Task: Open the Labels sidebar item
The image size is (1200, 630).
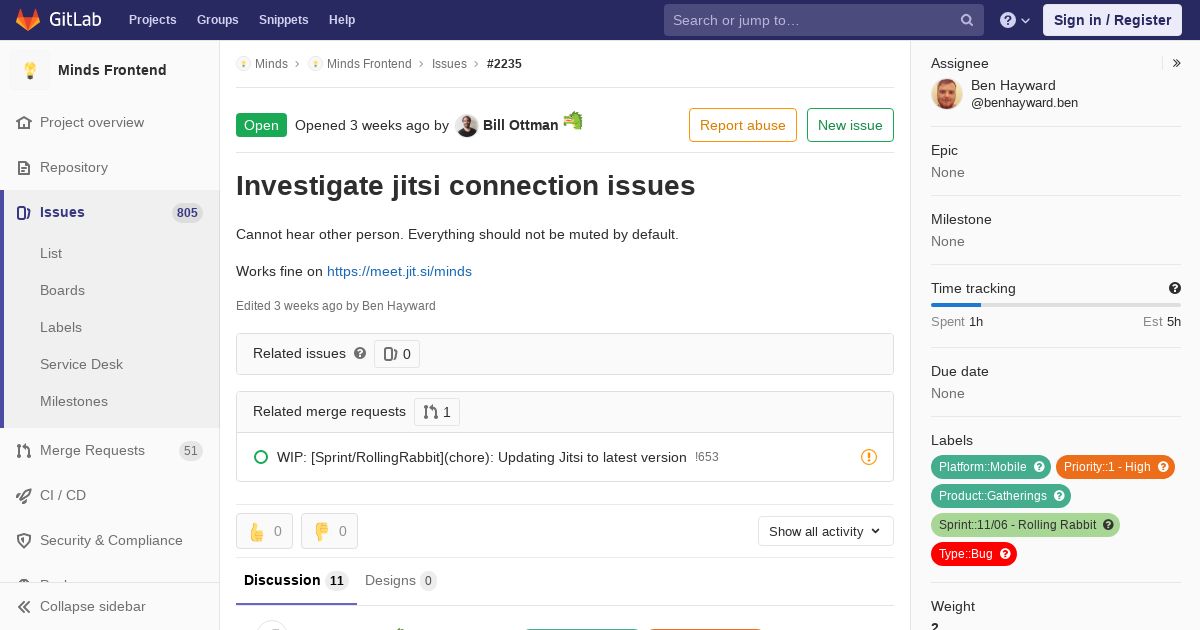Action: [61, 328]
